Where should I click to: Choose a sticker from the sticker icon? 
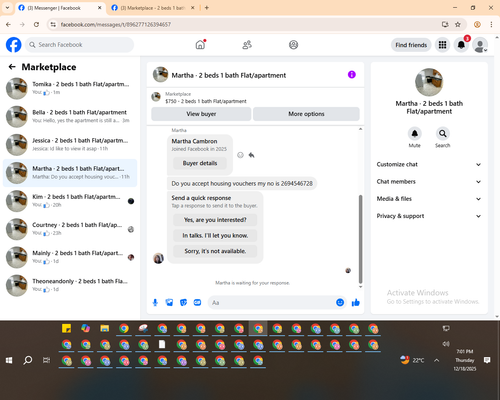pos(183,302)
